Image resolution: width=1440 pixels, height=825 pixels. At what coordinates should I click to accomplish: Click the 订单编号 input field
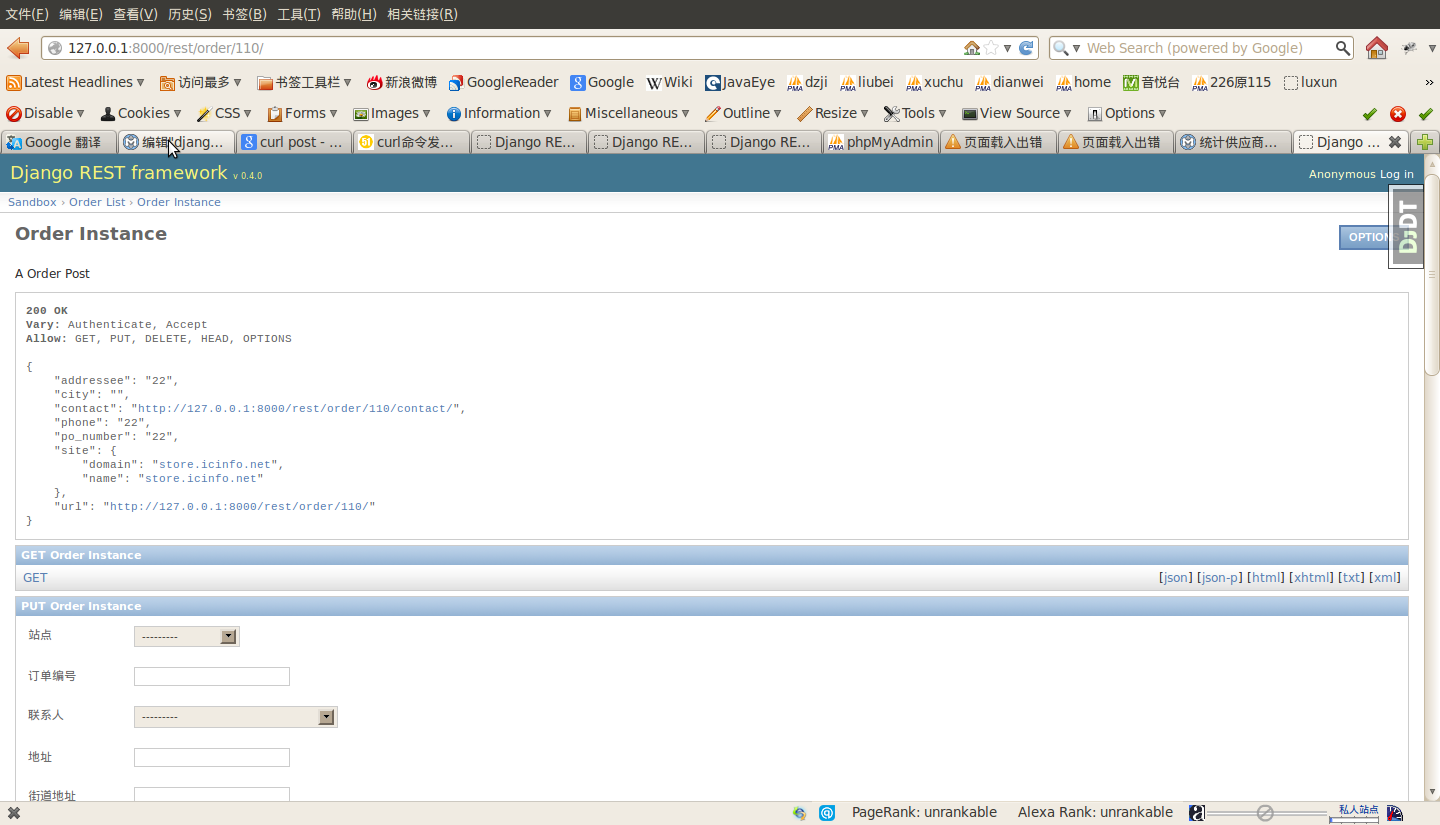point(212,677)
